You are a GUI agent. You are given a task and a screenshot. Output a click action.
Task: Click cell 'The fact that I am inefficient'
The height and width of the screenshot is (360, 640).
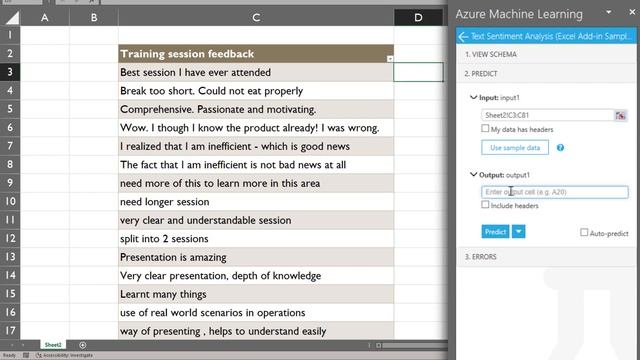[x=256, y=165]
